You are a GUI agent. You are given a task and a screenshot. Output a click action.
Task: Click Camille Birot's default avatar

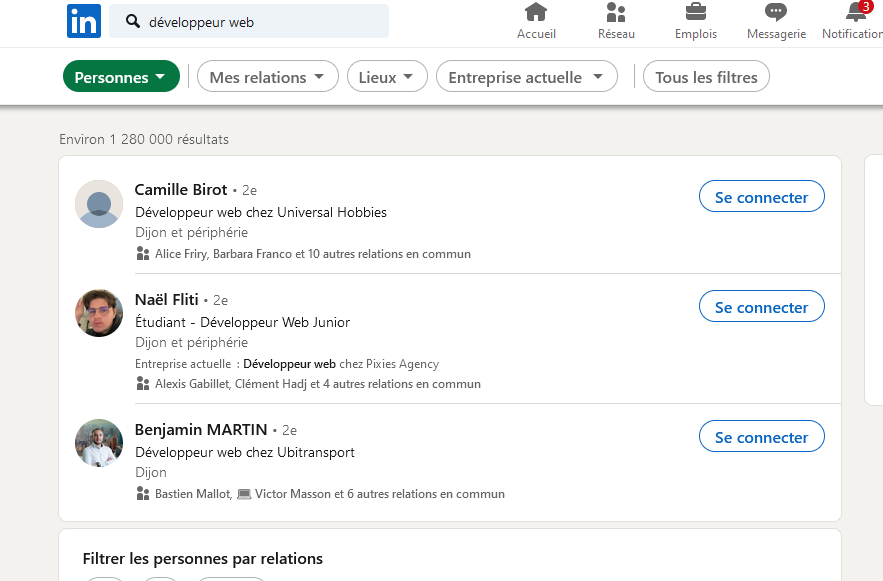[x=99, y=204]
